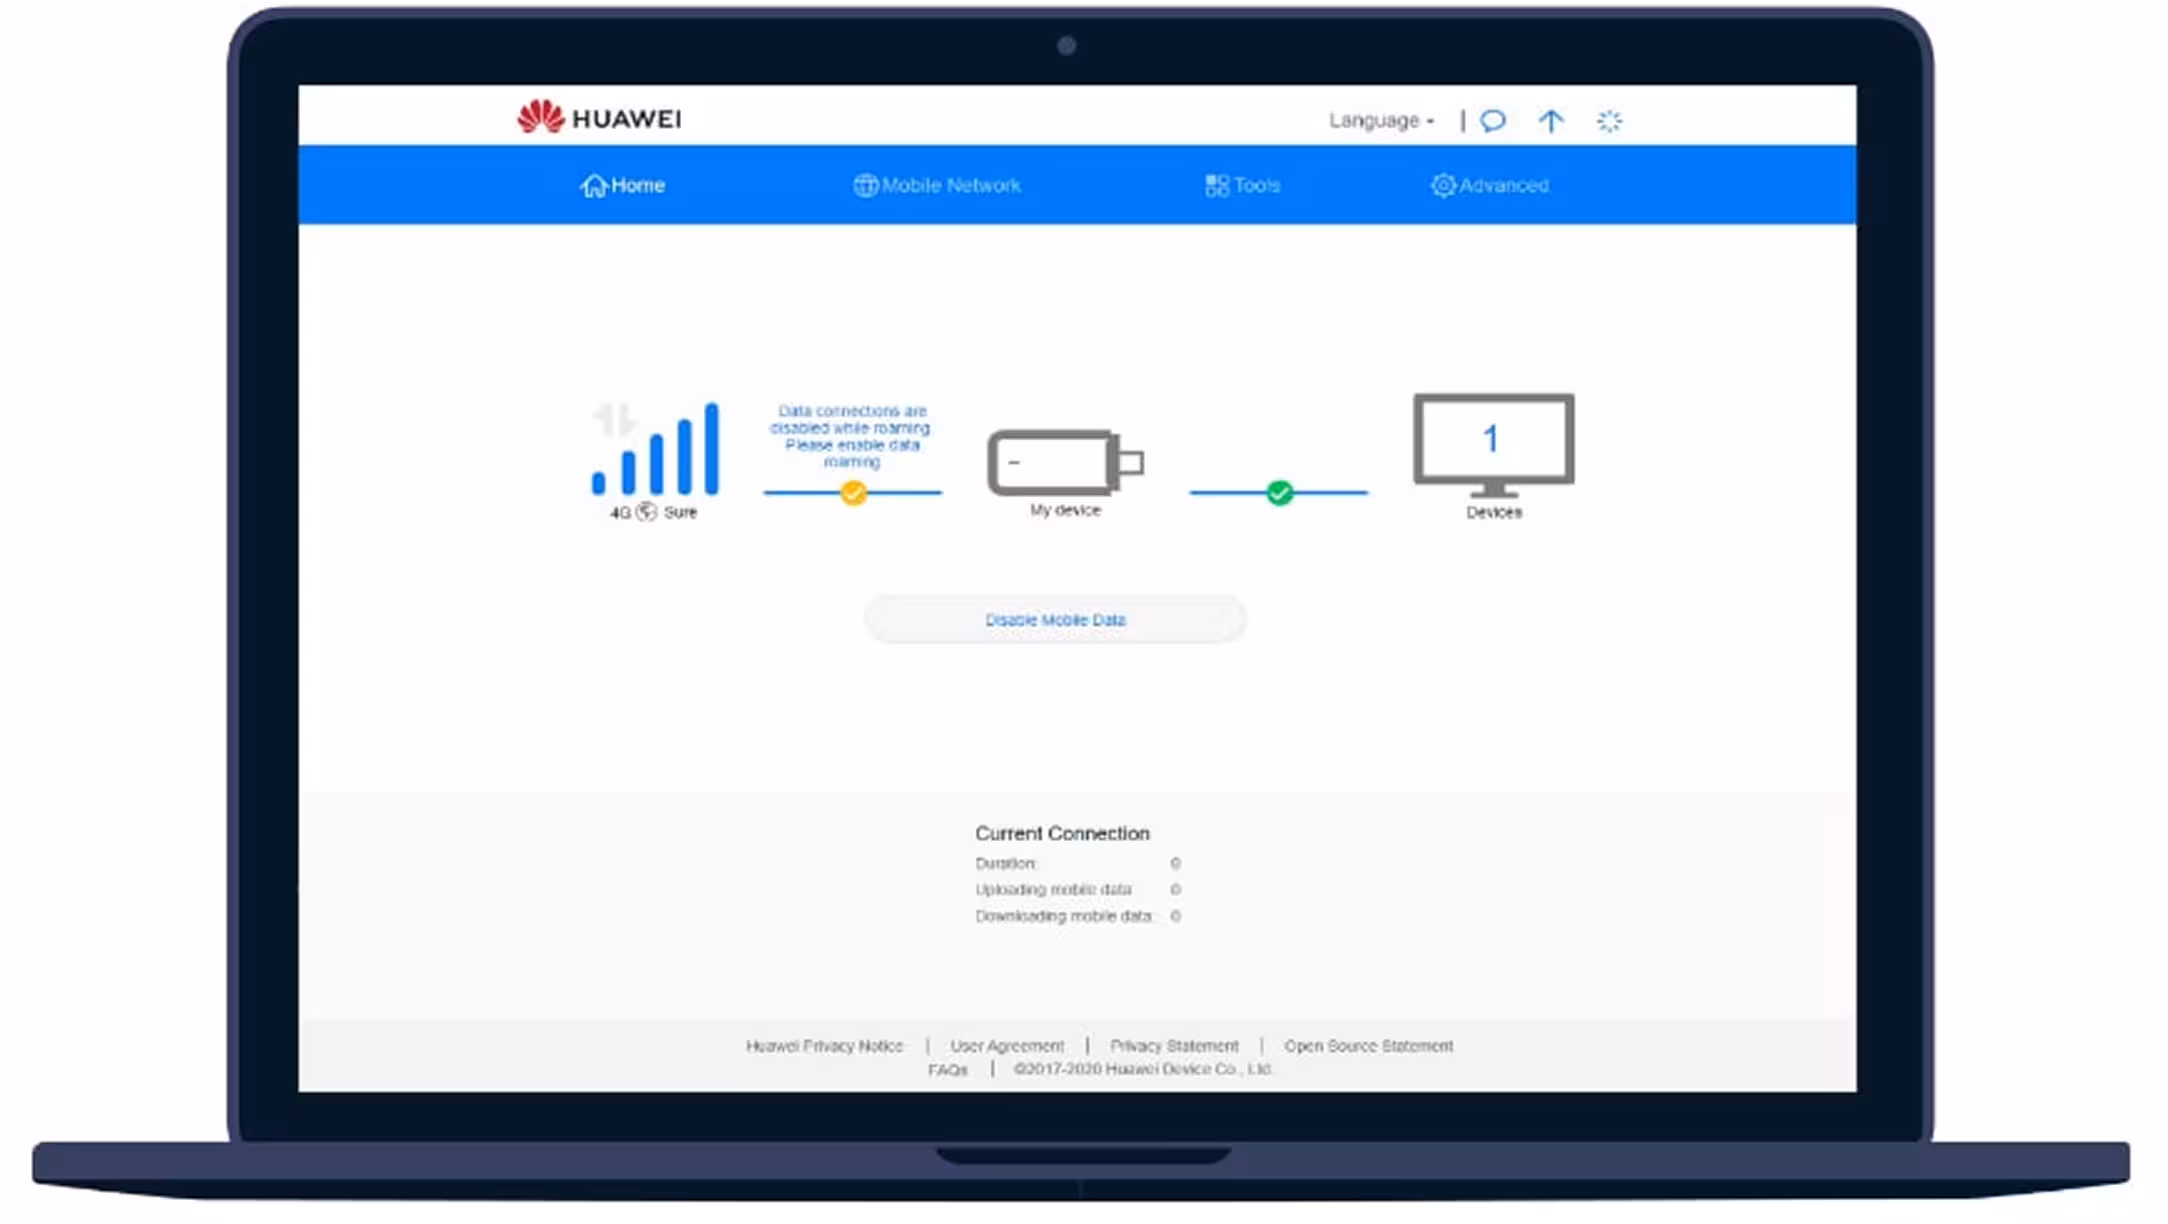Open the Privacy Statement link
2168x1224 pixels.
1174,1045
